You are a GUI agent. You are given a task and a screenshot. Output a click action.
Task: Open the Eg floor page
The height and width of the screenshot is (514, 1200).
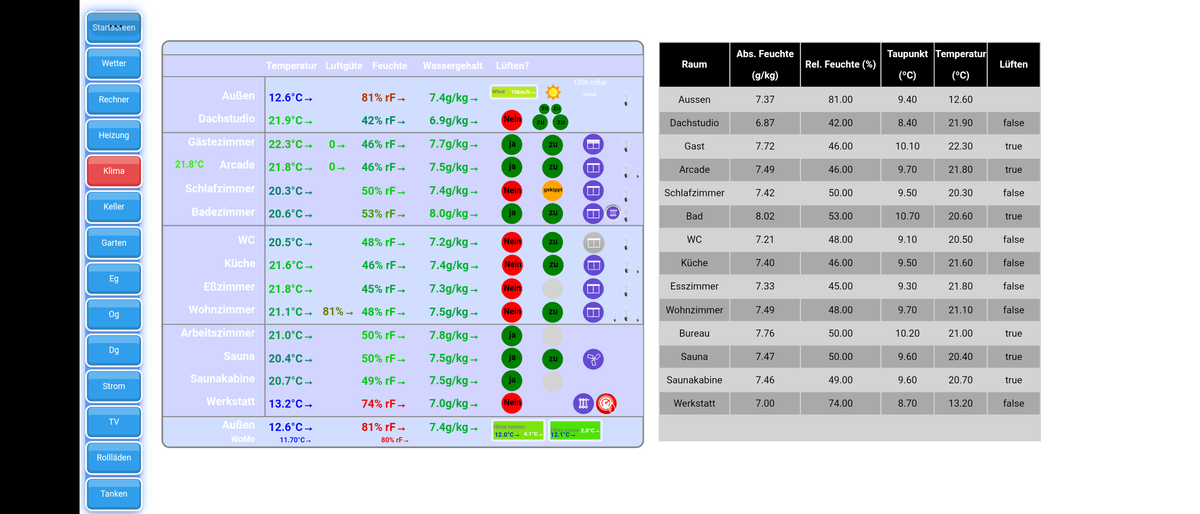(114, 279)
